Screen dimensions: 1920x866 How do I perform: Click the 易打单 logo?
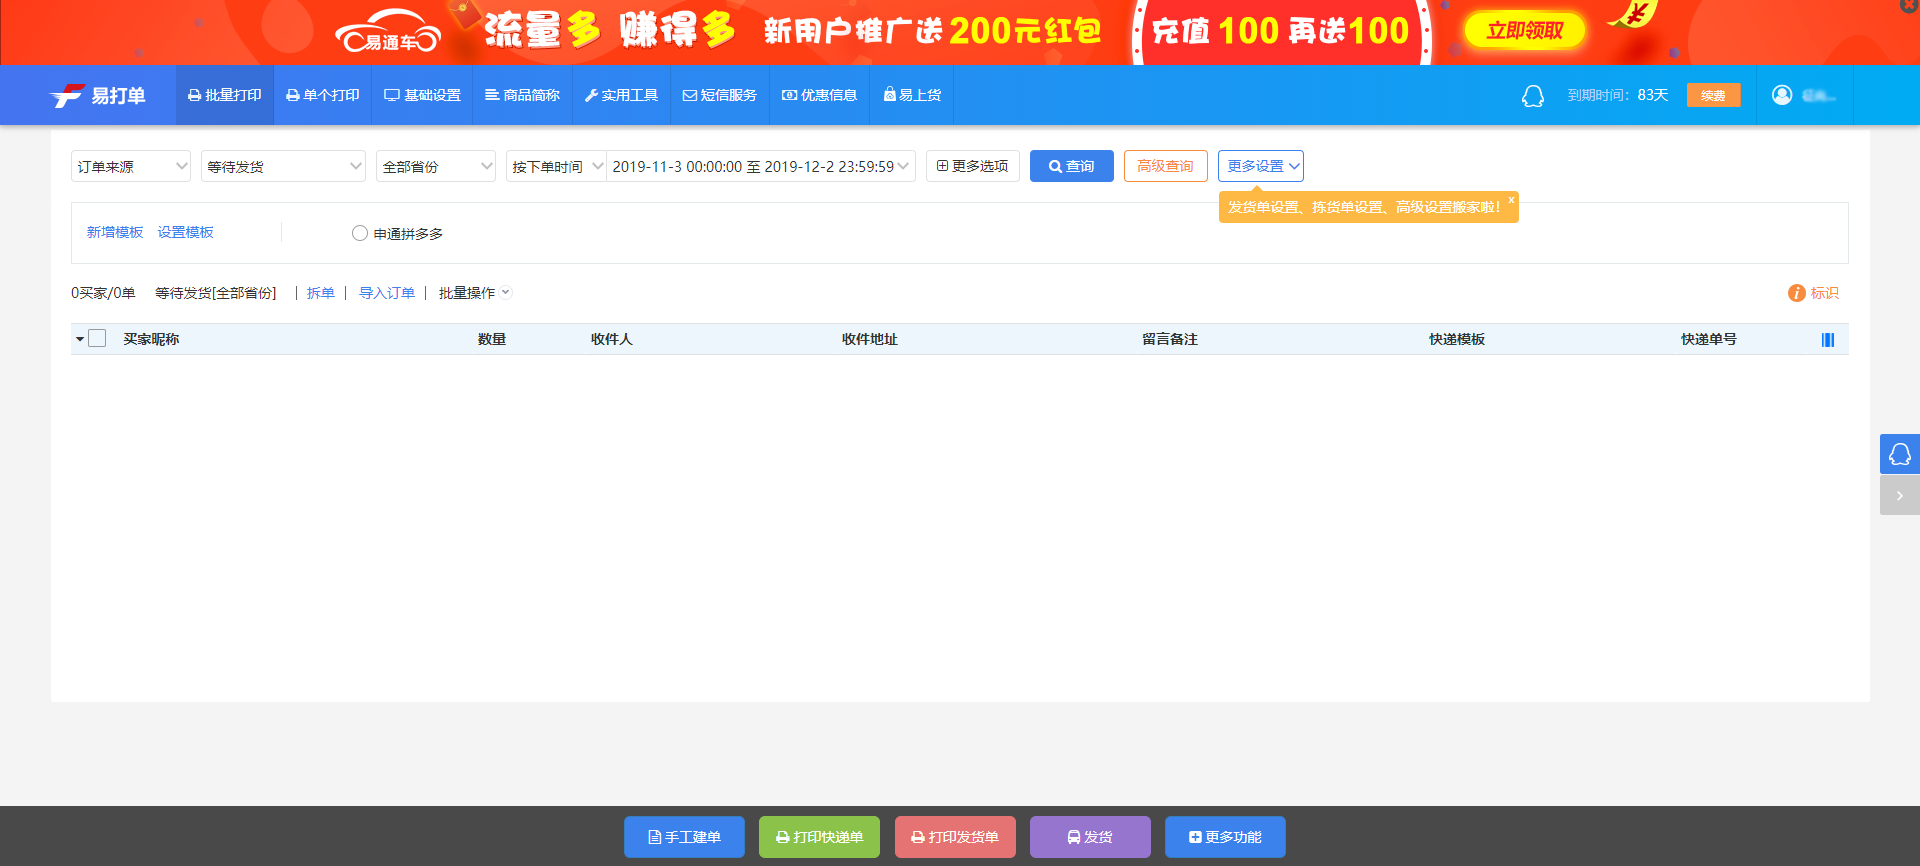98,95
